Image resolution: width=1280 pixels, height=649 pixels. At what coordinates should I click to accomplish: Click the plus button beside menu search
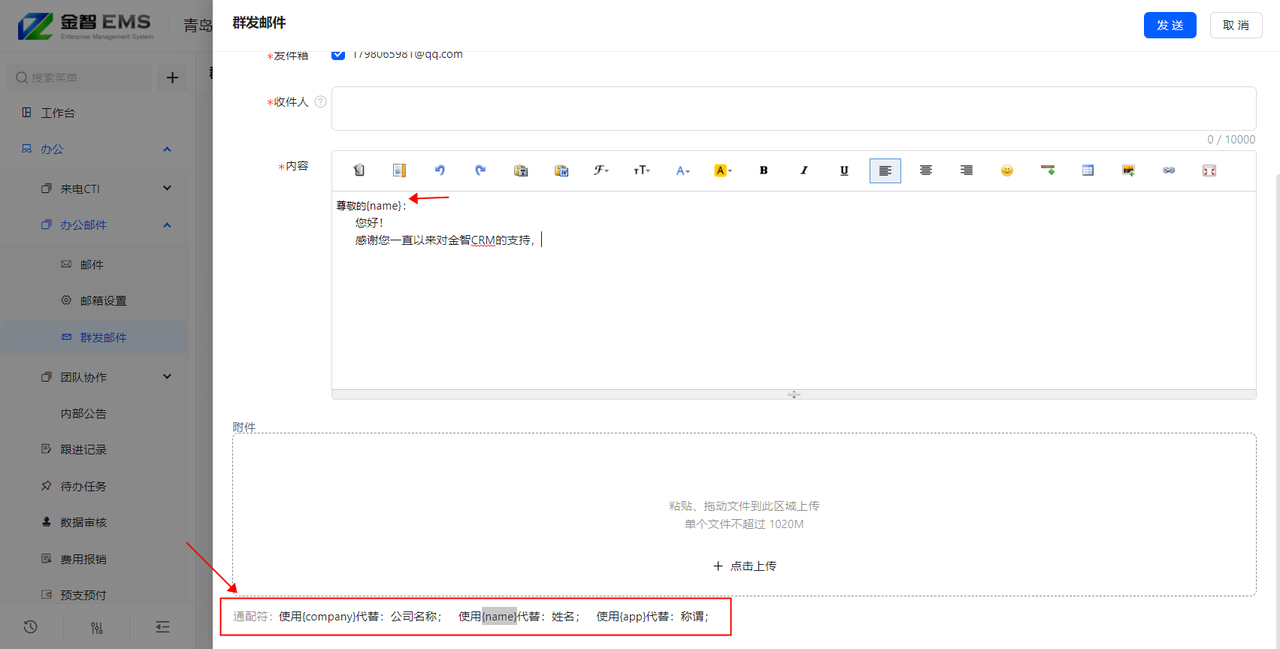(x=172, y=77)
